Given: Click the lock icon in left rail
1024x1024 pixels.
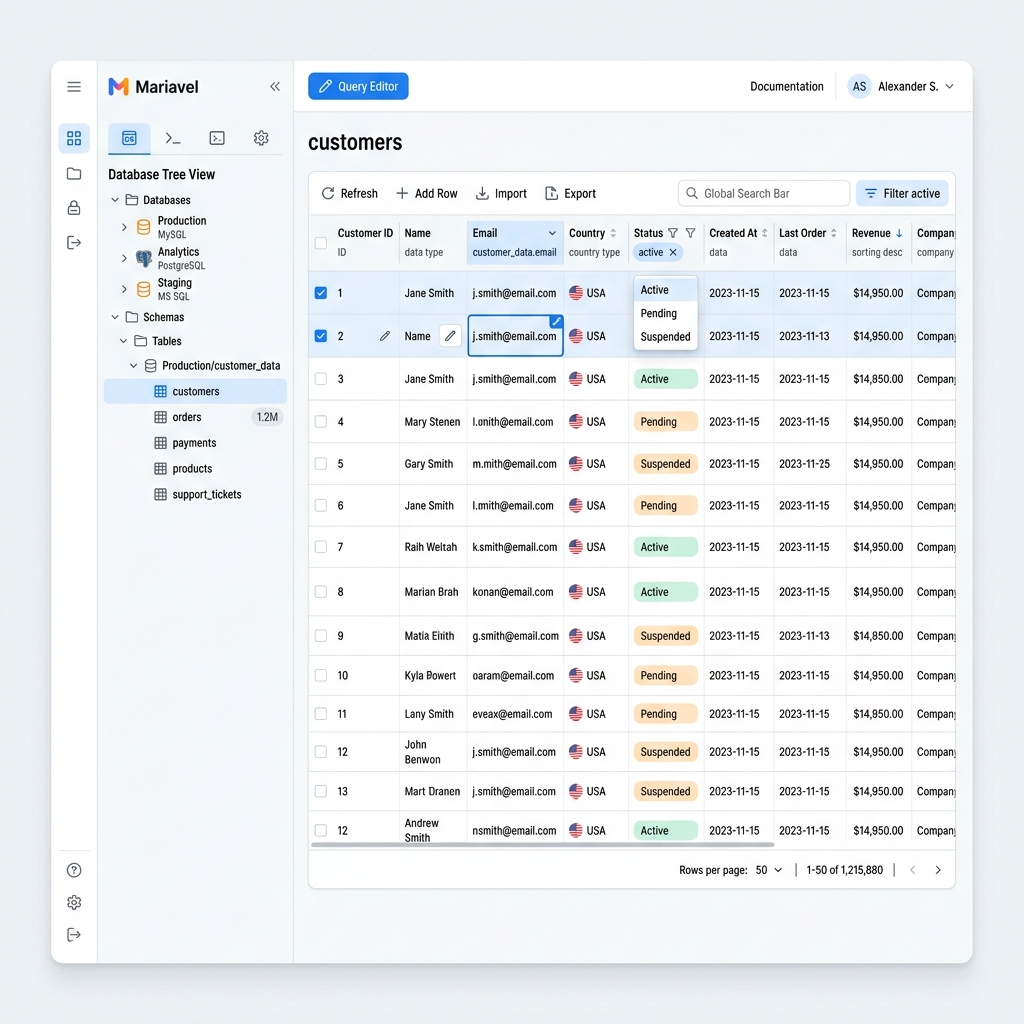Looking at the screenshot, I should (x=74, y=208).
